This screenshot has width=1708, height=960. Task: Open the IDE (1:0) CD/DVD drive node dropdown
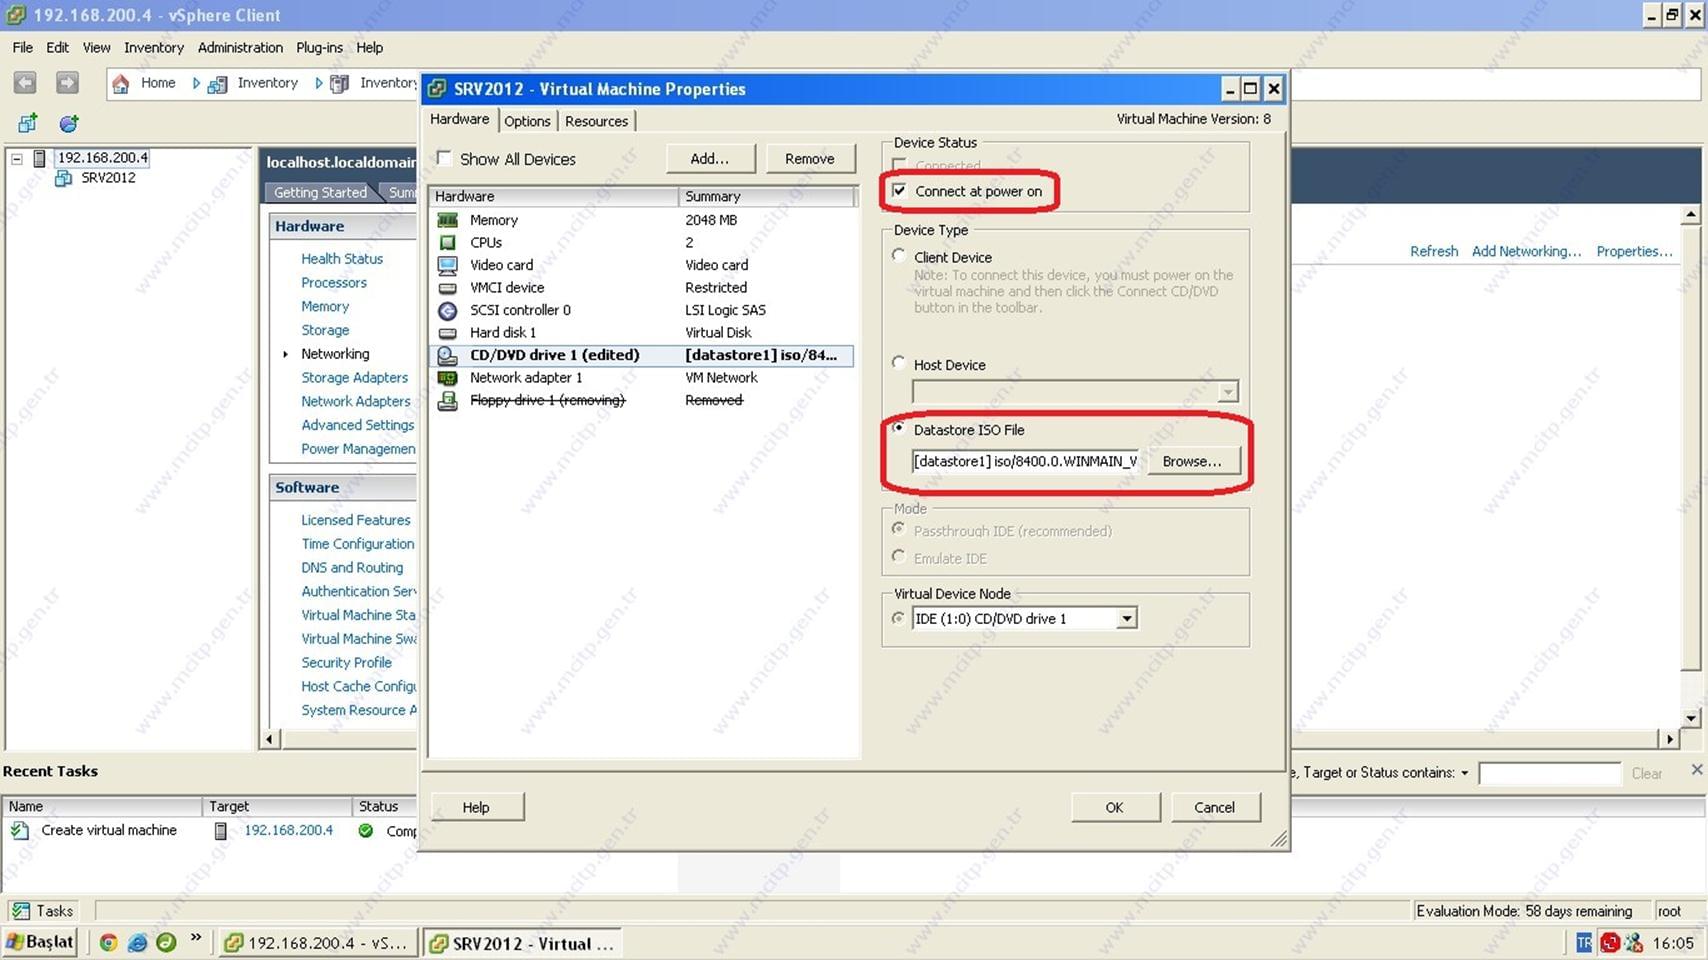pos(1127,618)
